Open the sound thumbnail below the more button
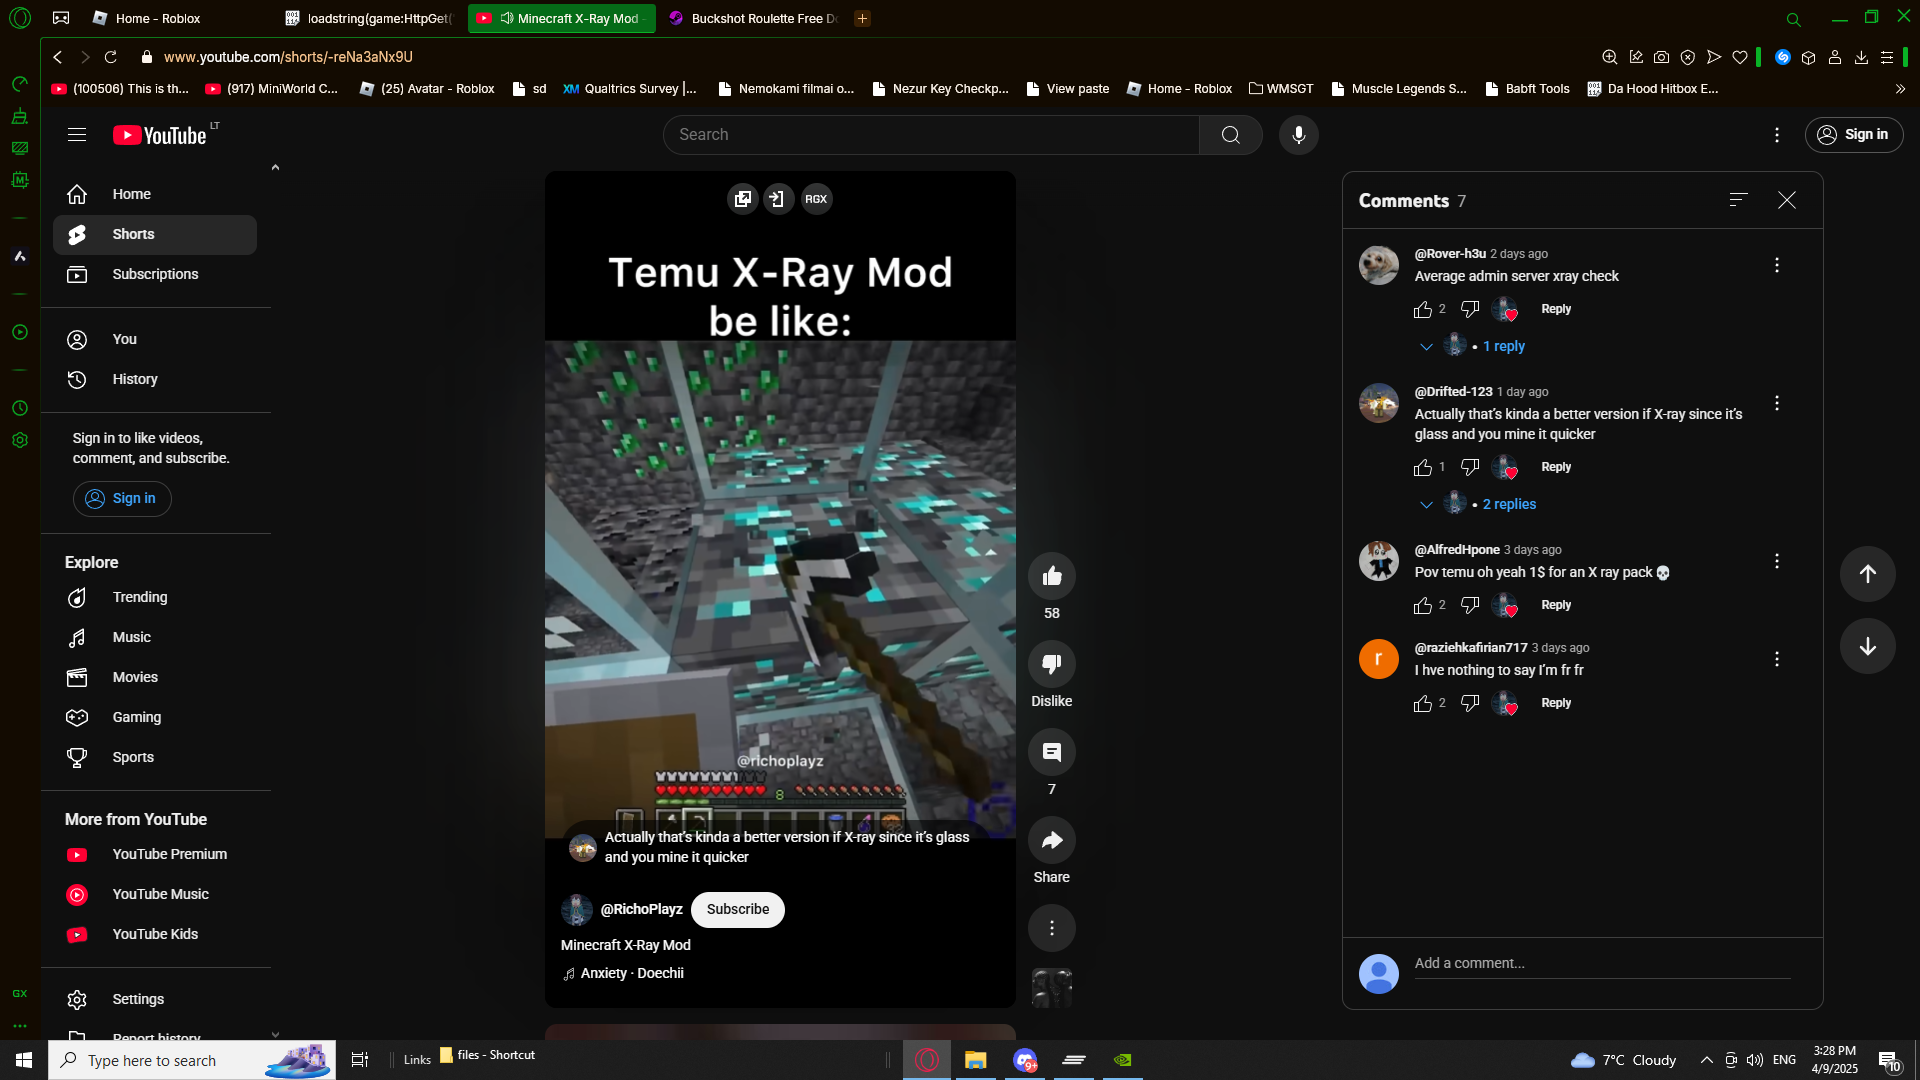Viewport: 1920px width, 1080px height. pos(1052,988)
